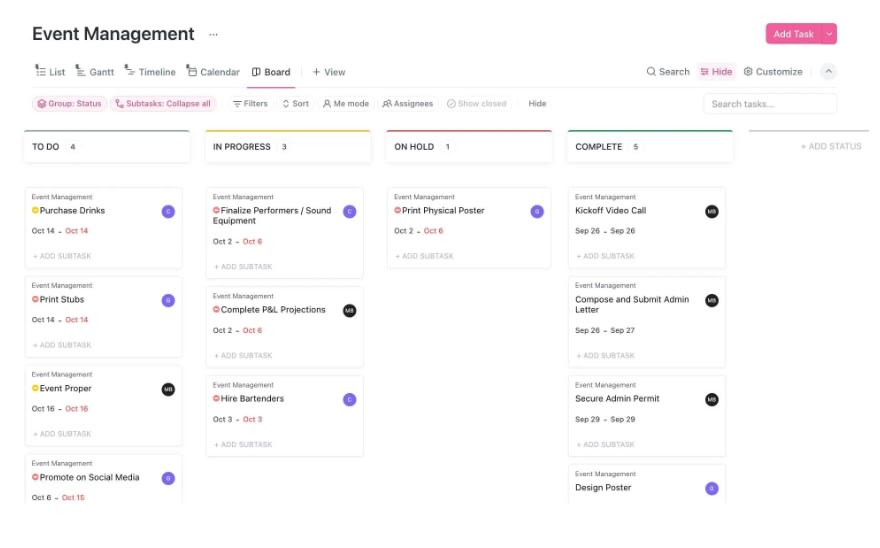Open Add Task dropdown arrow
Screen dimensions: 880x548
tap(829, 34)
